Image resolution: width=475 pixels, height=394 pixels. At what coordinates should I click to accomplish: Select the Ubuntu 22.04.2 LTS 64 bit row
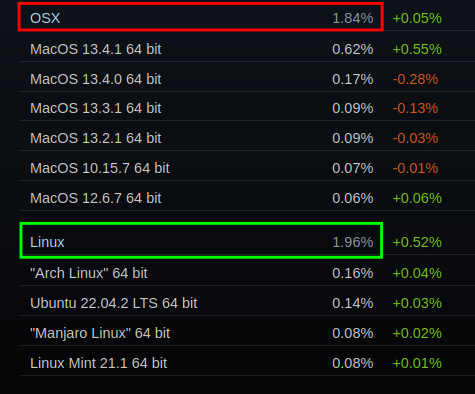tap(247, 303)
